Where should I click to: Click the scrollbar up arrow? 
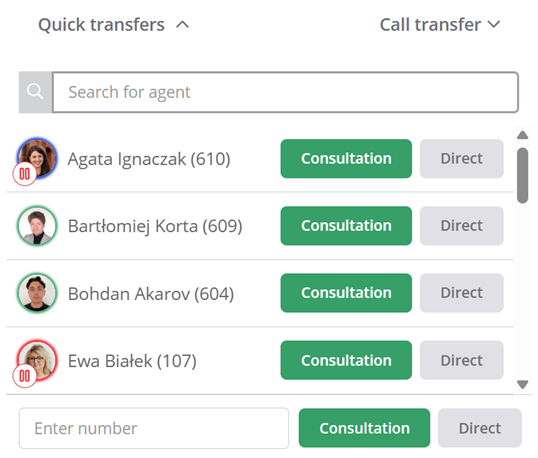pos(523,135)
